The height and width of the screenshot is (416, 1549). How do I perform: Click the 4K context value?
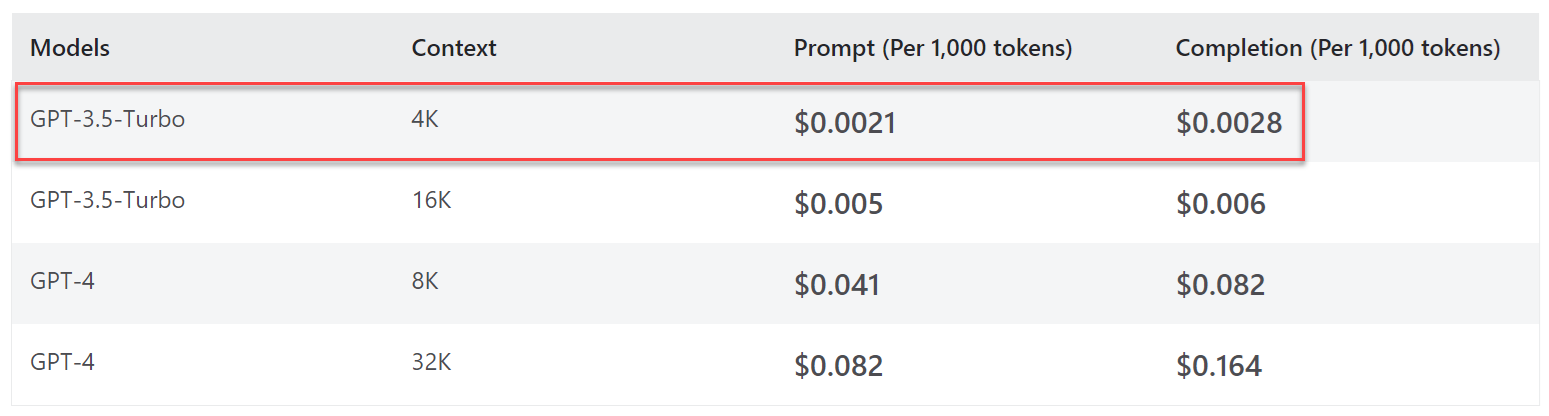[x=425, y=119]
